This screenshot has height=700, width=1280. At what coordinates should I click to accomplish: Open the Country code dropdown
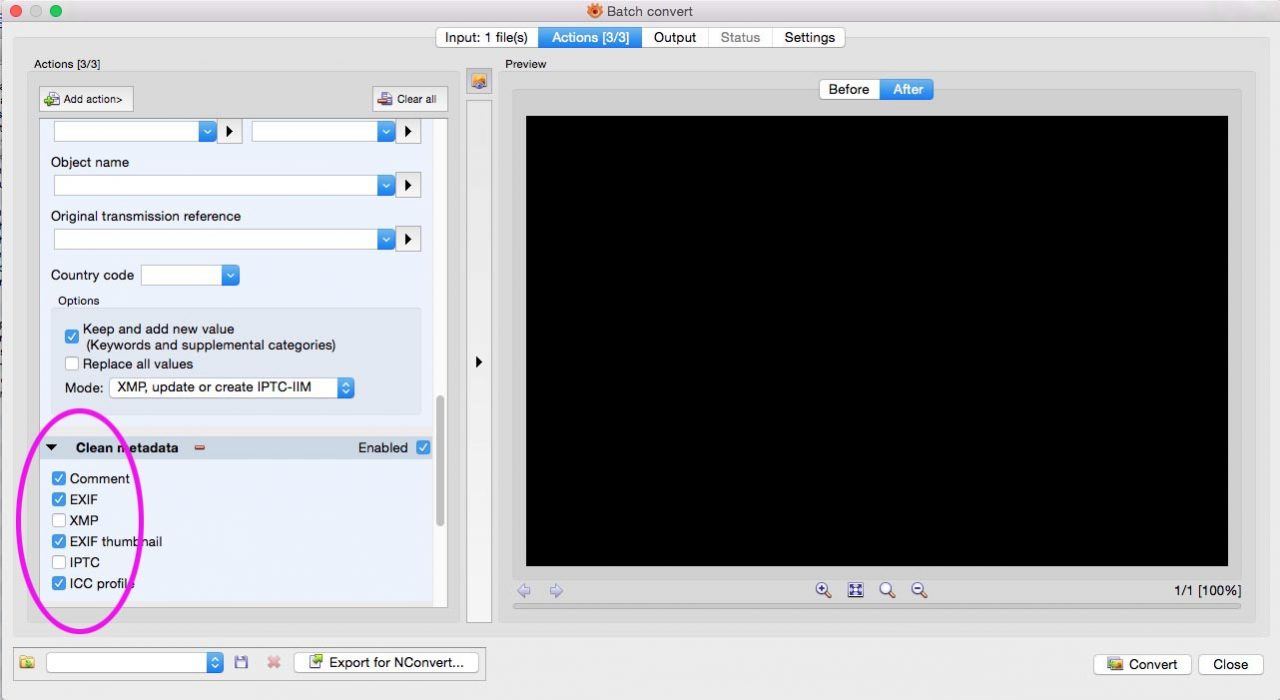230,274
